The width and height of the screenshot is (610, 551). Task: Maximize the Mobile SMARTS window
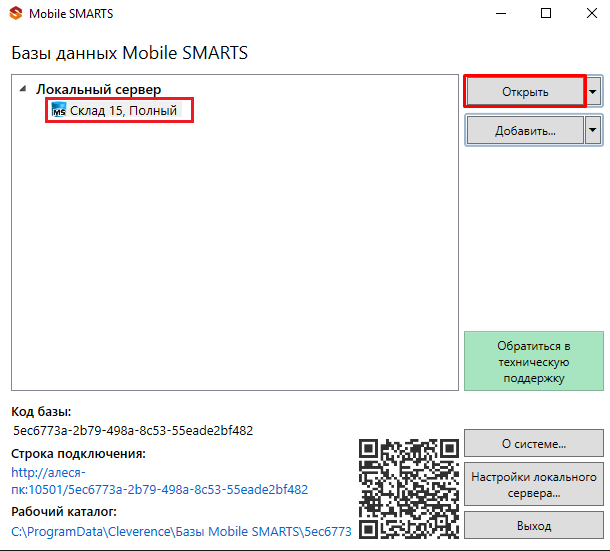[546, 13]
